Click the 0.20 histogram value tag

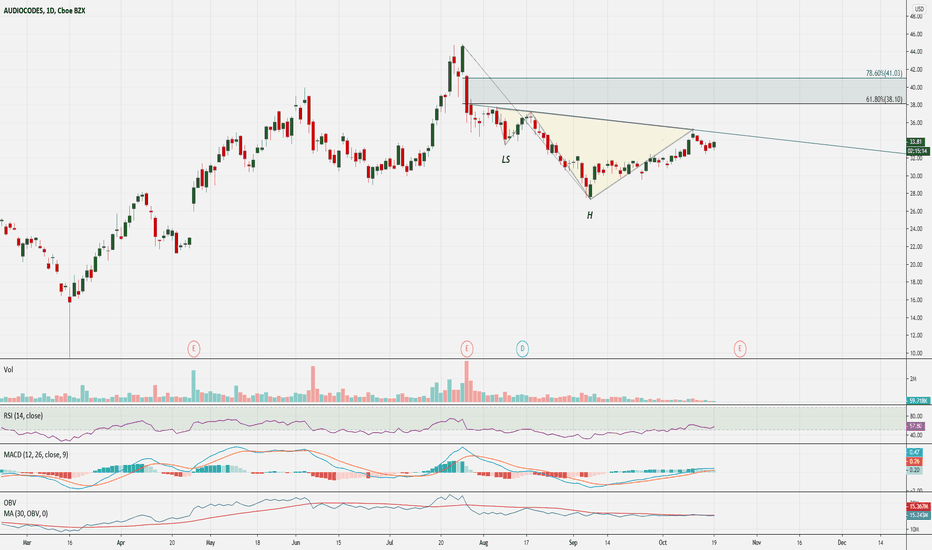915,470
